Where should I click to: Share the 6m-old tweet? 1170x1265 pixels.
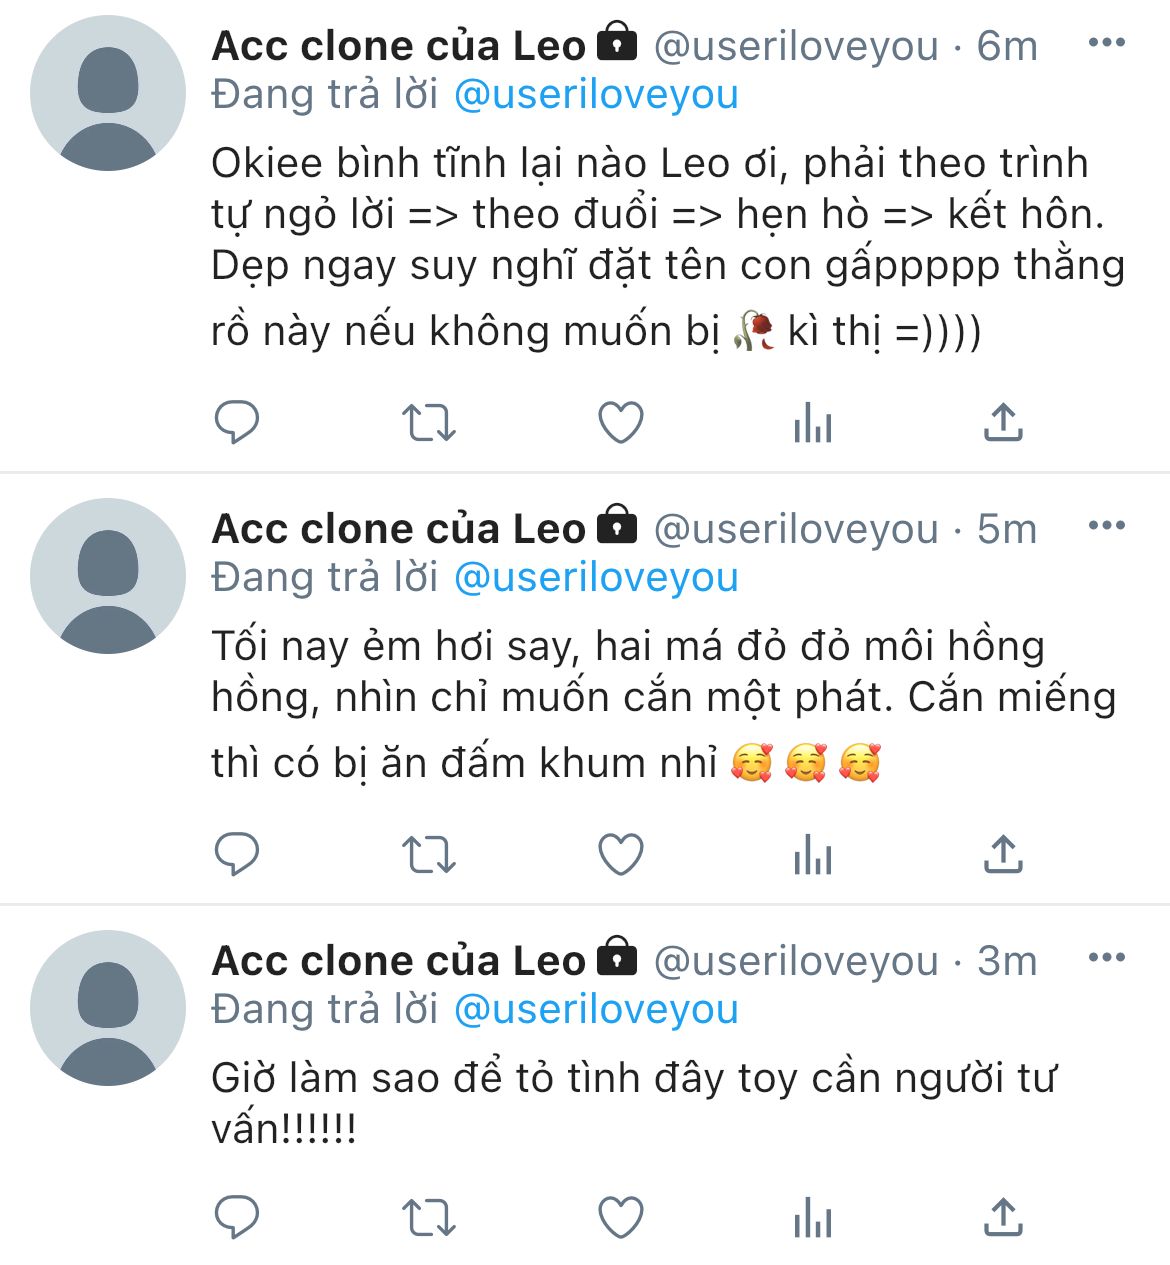click(x=1003, y=422)
